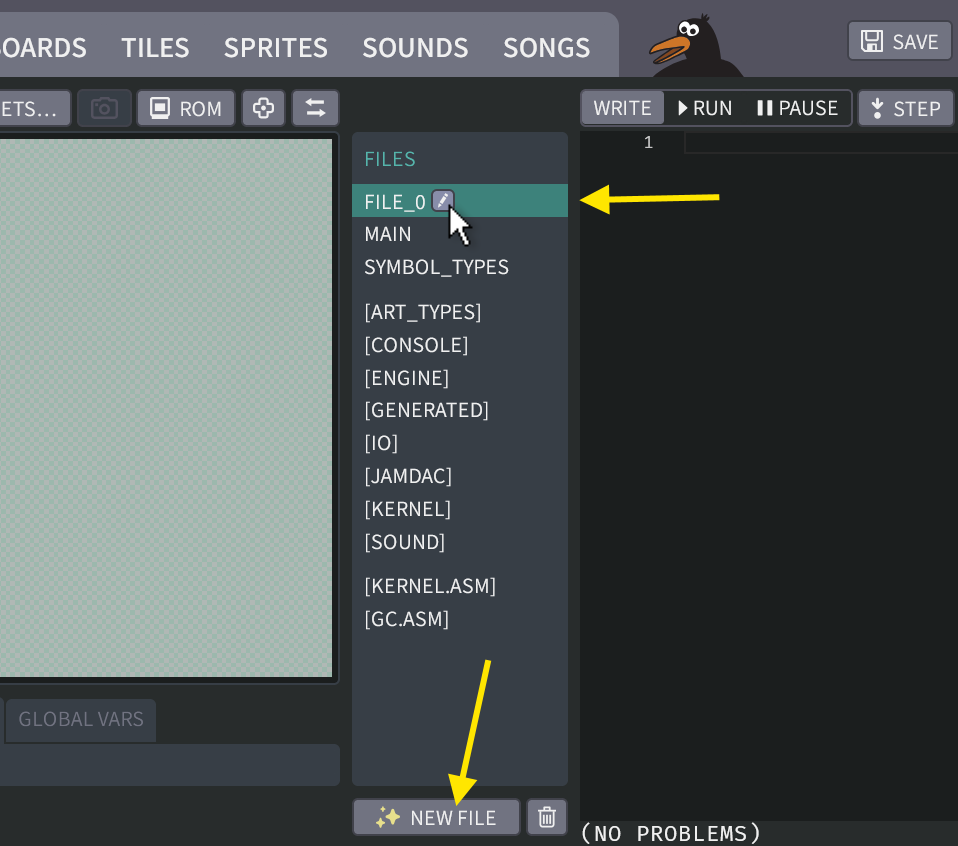Select the MAIN file in the list
958x846 pixels.
[x=387, y=234]
